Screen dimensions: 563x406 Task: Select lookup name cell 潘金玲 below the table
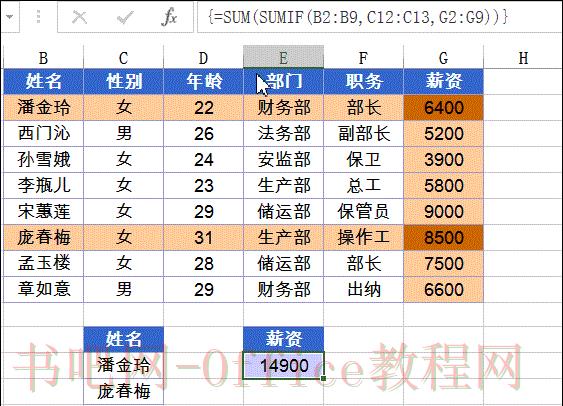coord(124,365)
